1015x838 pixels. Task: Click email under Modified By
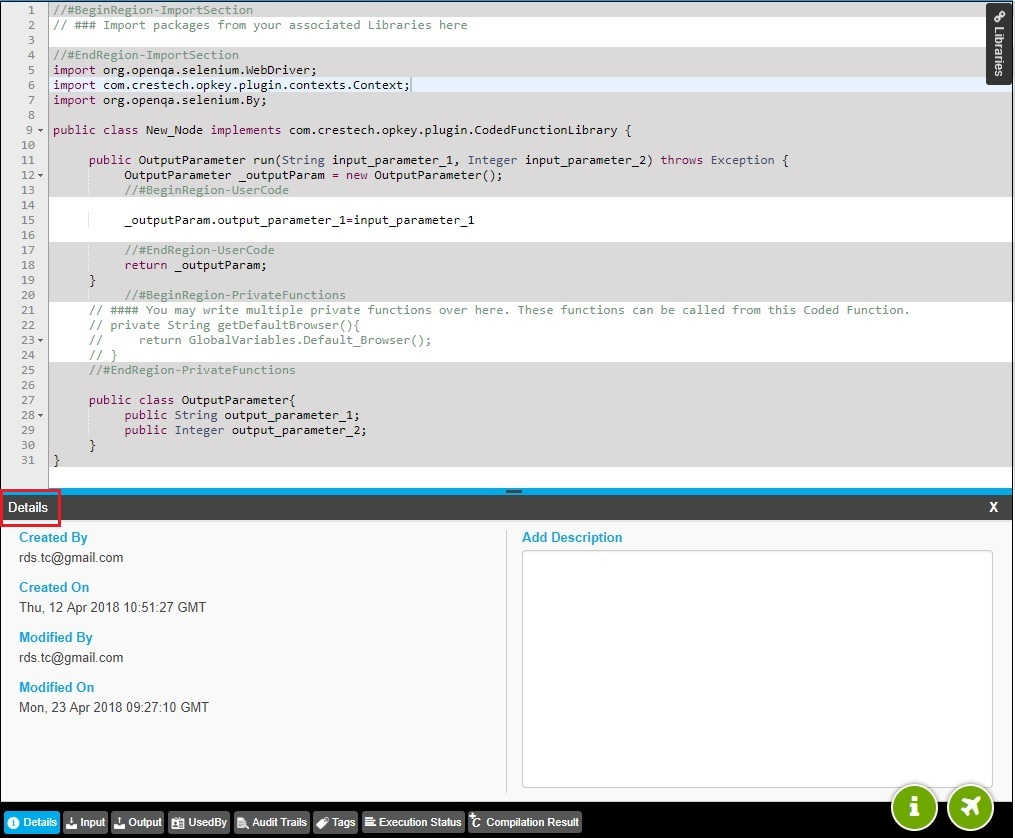point(71,657)
